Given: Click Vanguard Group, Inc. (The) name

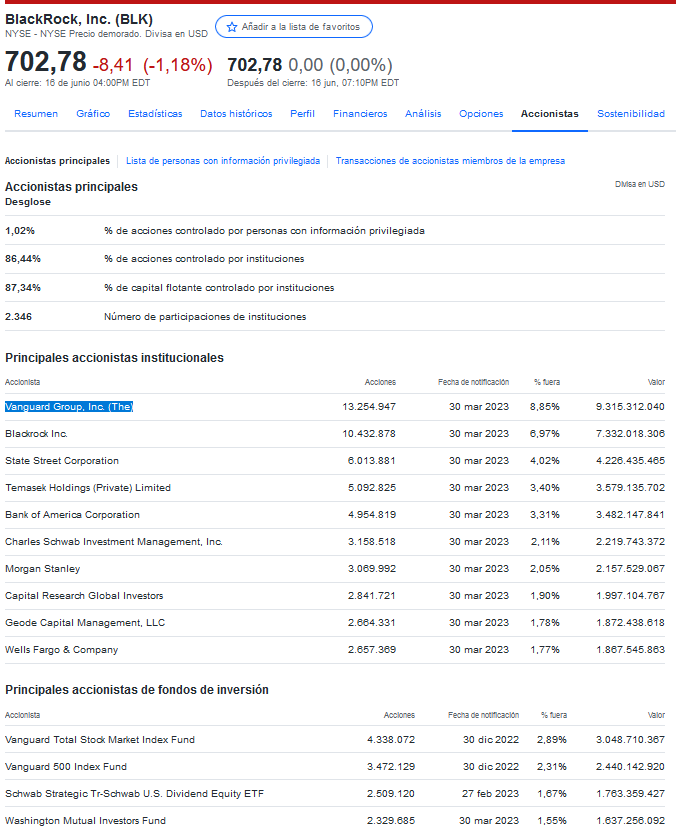Looking at the screenshot, I should [x=69, y=407].
